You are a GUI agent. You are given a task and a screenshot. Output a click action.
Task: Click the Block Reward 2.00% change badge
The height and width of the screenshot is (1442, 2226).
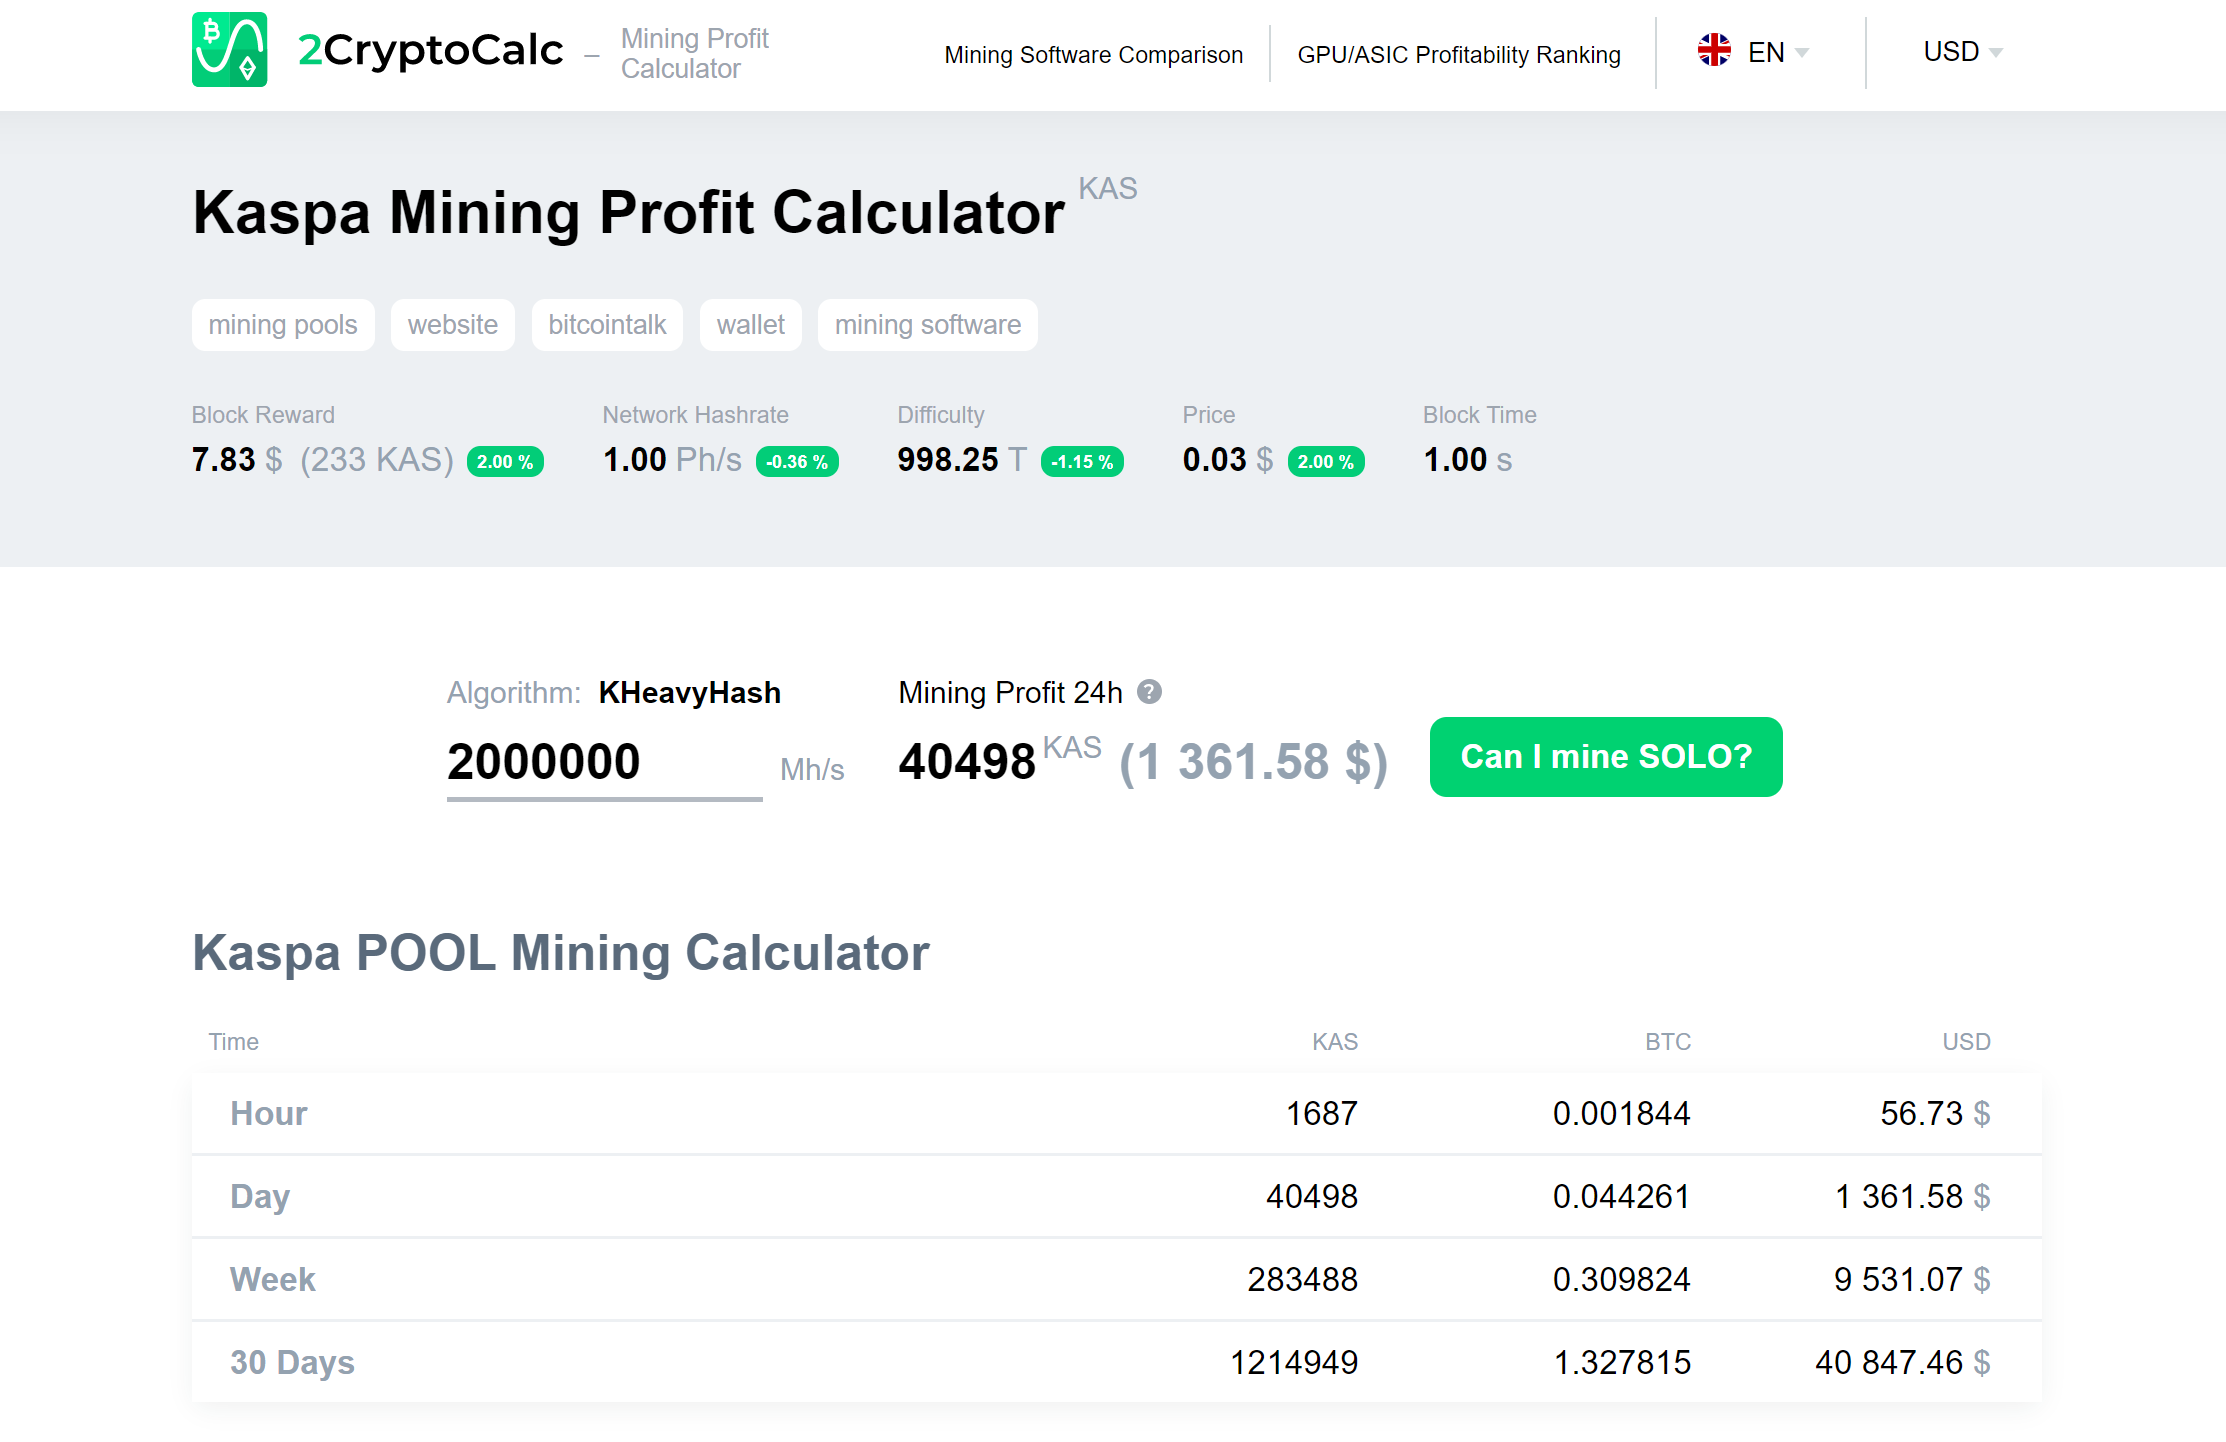coord(505,461)
